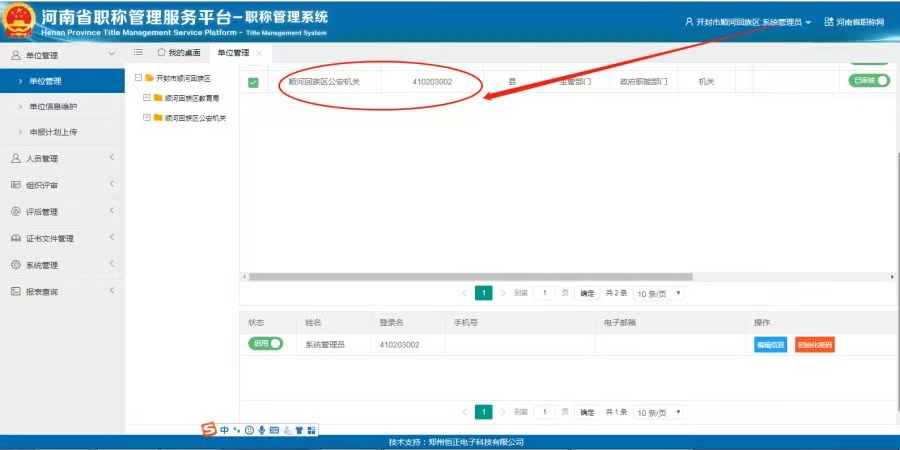Click the Sogou microphone voice input icon
The width and height of the screenshot is (900, 450).
point(262,430)
